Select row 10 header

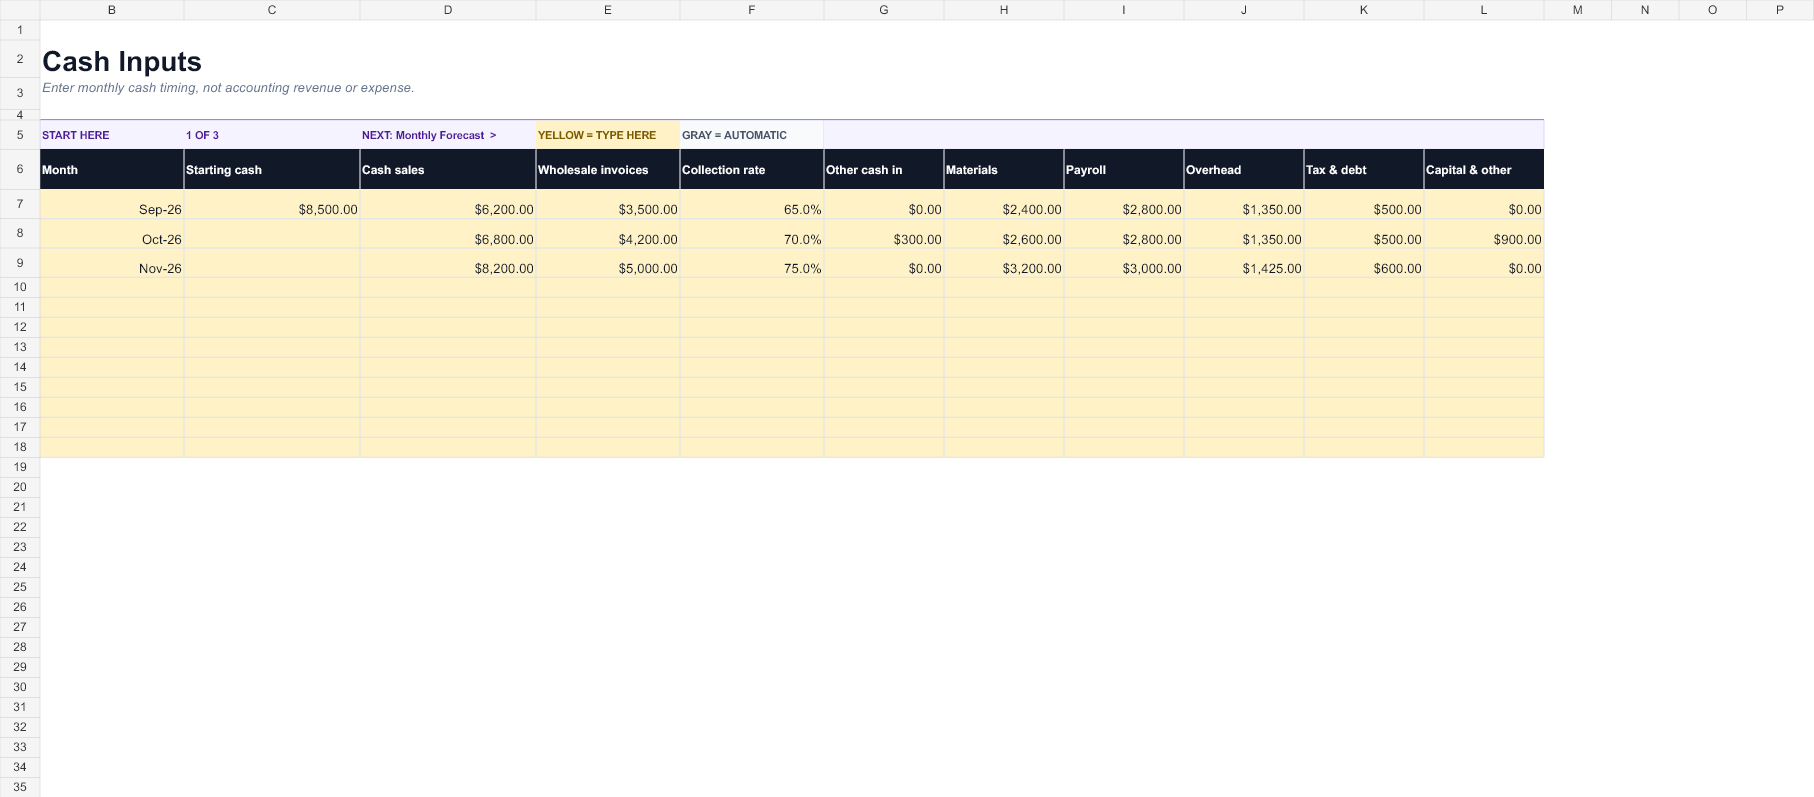point(20,287)
